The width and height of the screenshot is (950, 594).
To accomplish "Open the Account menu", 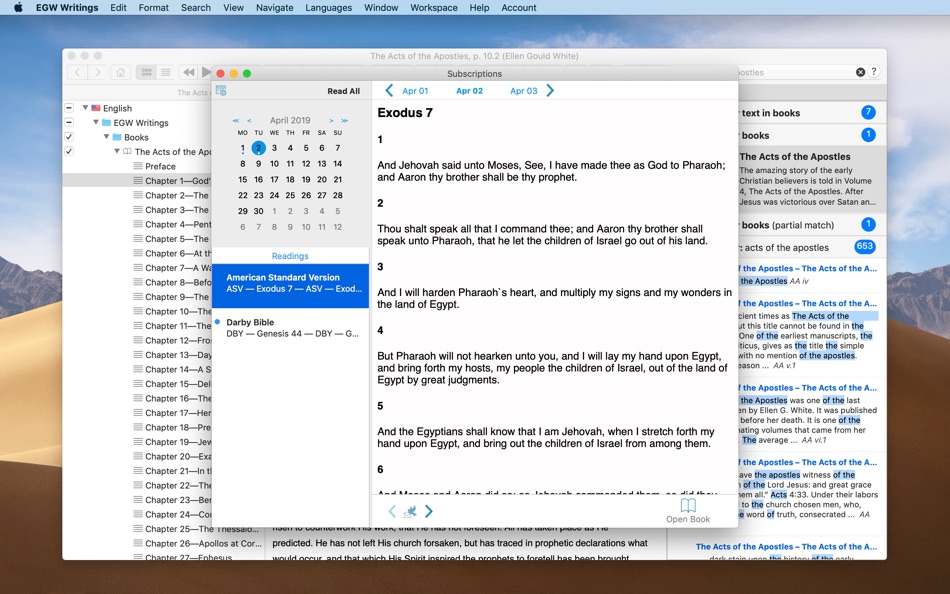I will 519,8.
